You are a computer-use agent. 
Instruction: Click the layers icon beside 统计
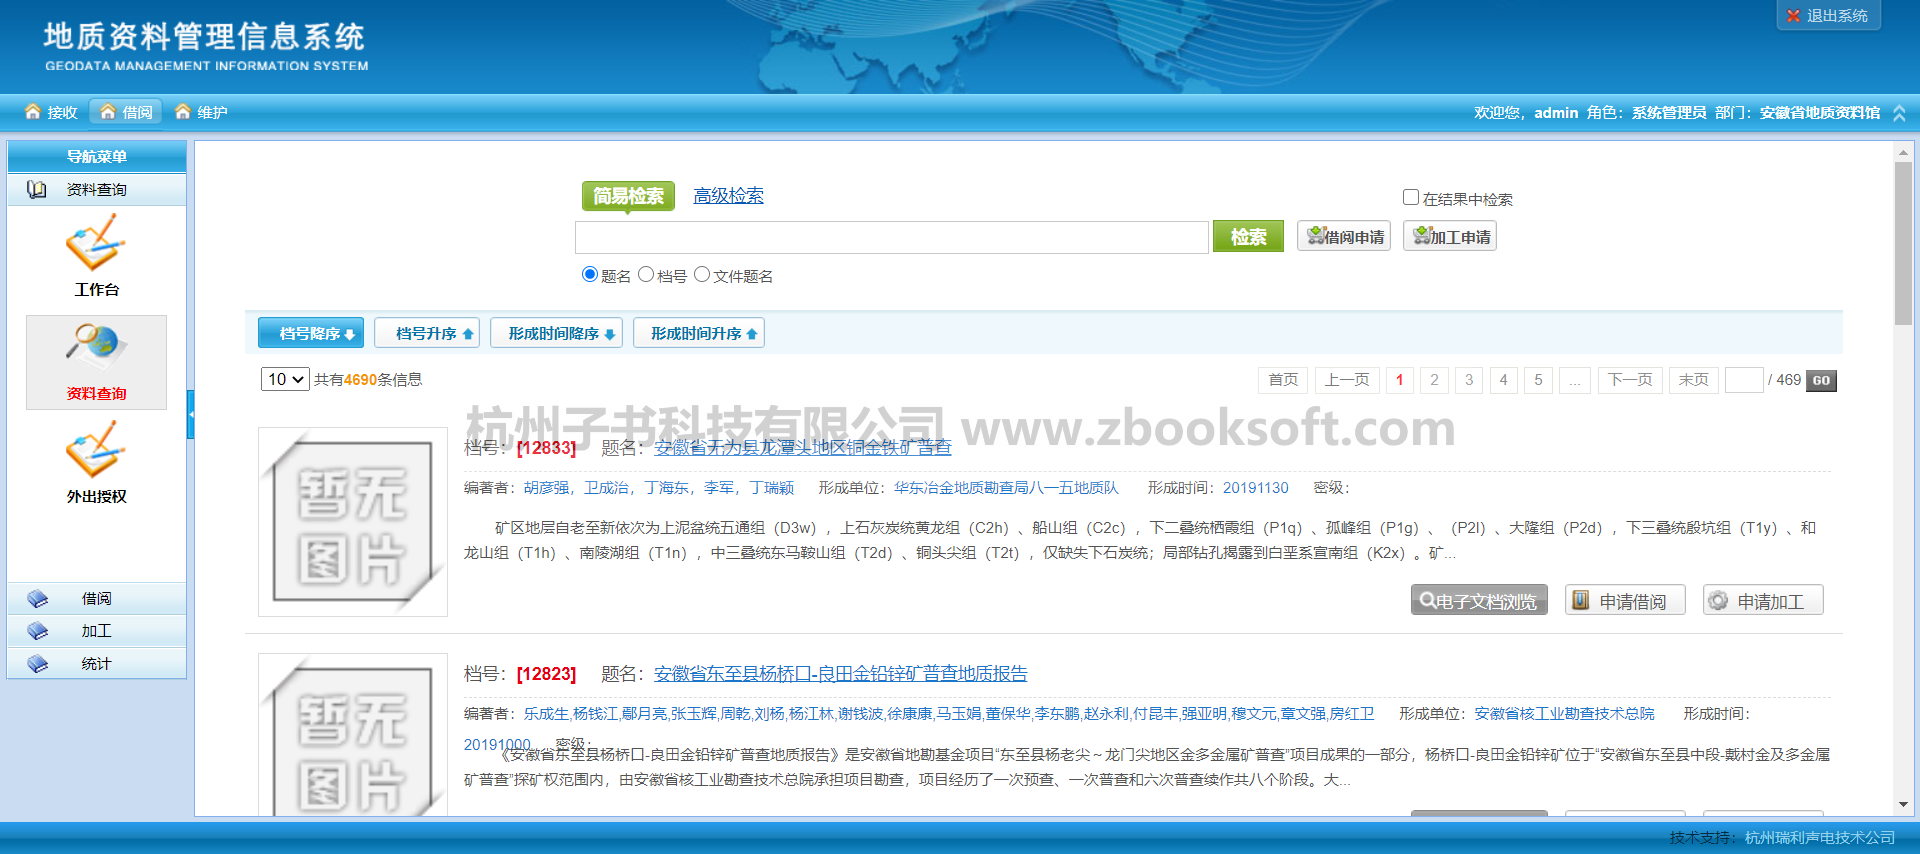tap(38, 664)
